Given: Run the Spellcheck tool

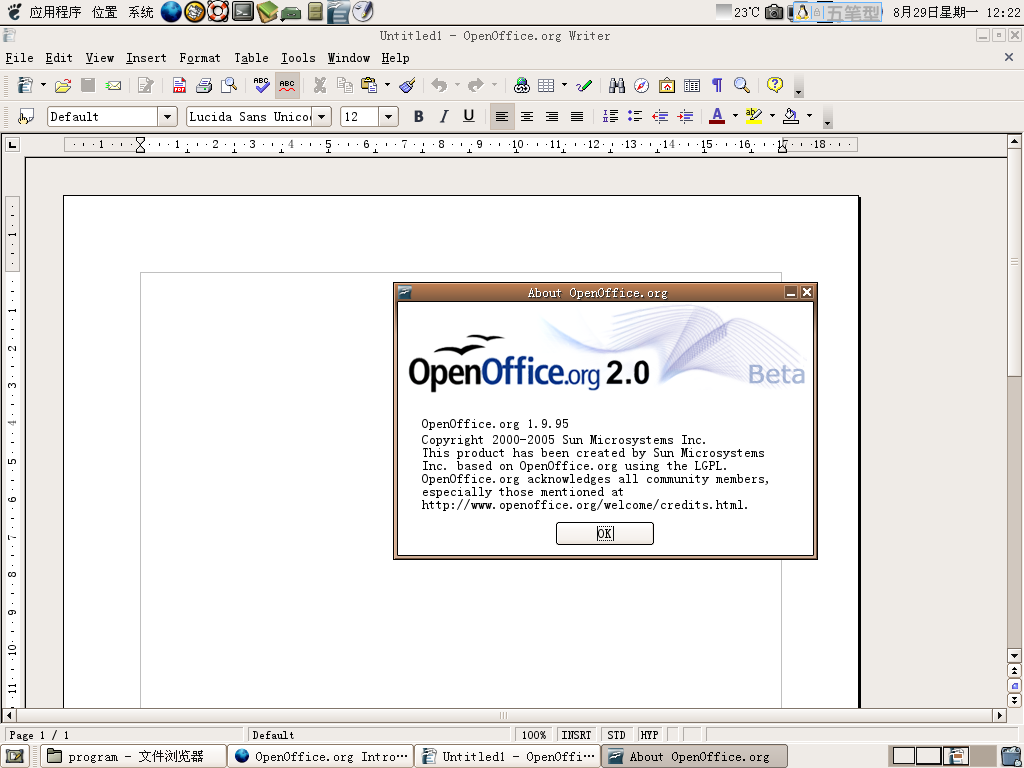Looking at the screenshot, I should coord(261,85).
